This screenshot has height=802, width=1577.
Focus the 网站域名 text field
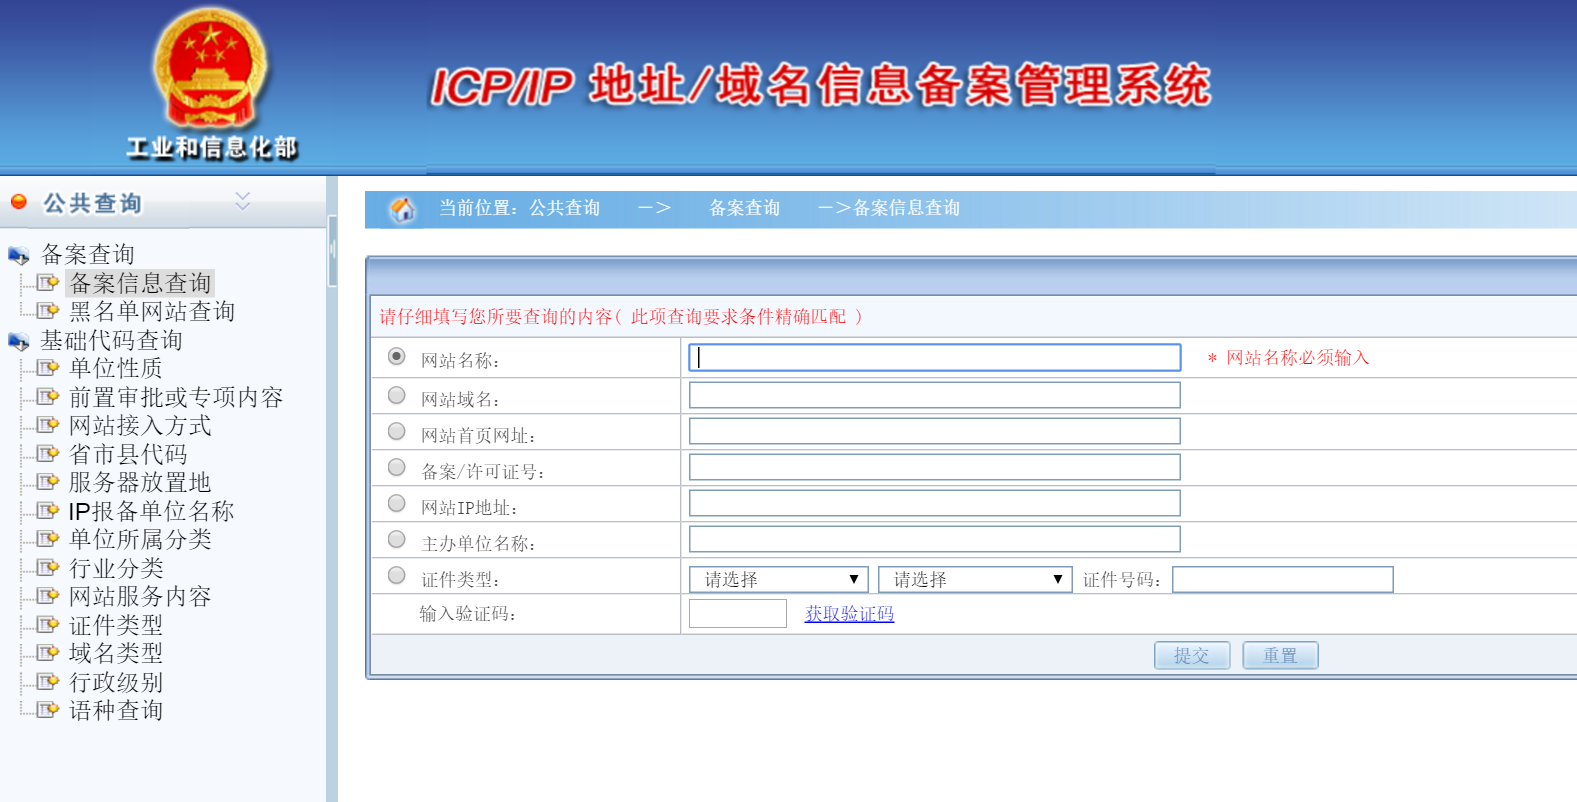pos(935,395)
